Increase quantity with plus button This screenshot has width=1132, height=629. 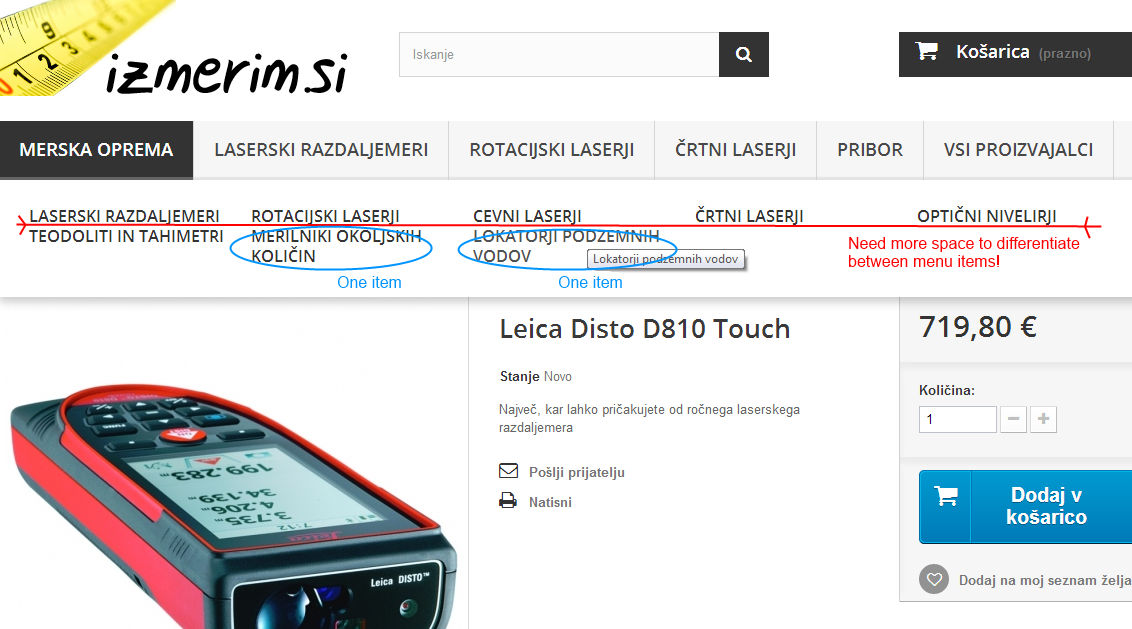click(x=1043, y=419)
